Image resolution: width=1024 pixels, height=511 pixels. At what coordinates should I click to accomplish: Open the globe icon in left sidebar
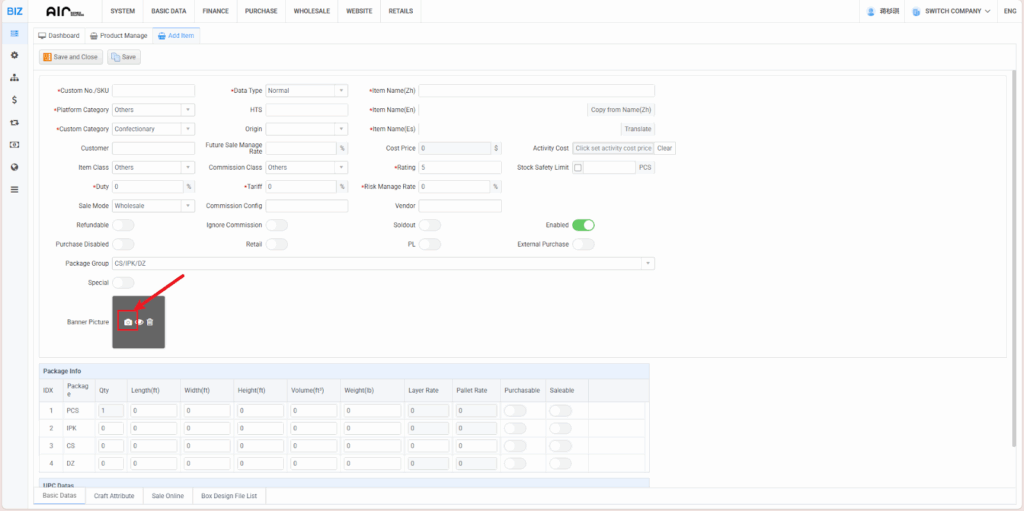tap(14, 167)
